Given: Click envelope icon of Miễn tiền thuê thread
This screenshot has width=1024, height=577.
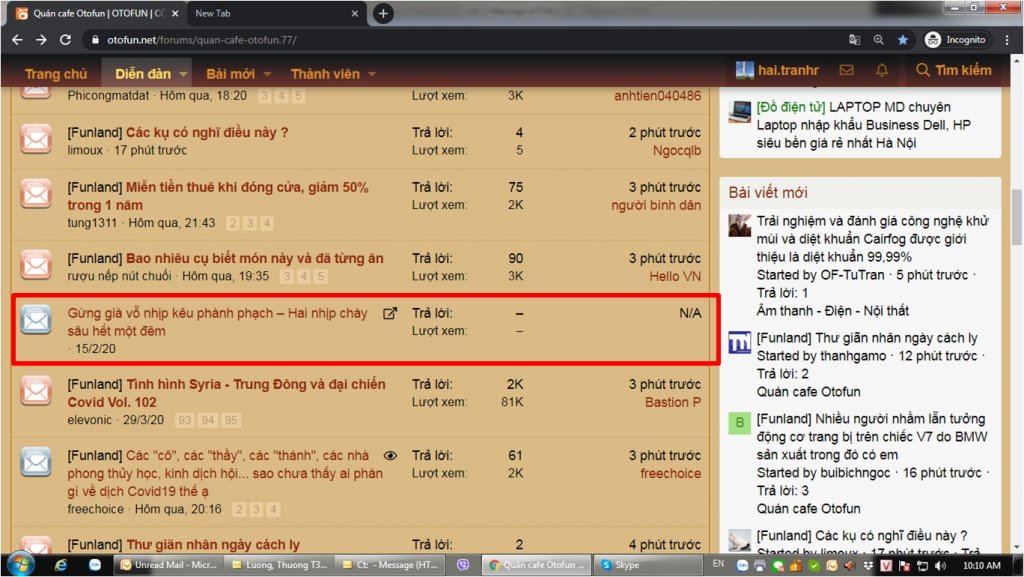Looking at the screenshot, I should (36, 193).
